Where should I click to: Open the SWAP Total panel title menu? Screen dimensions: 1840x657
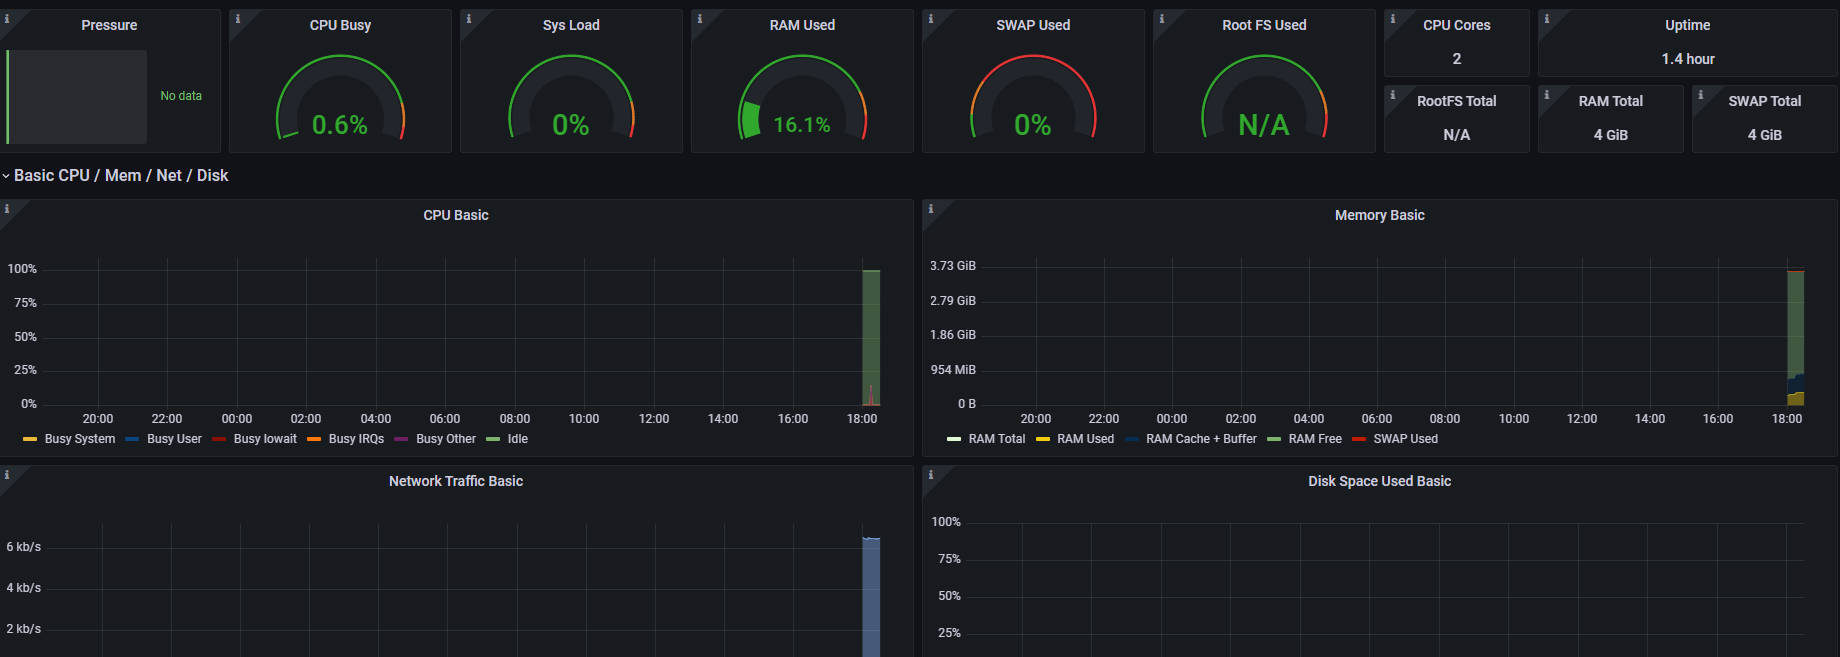coord(1765,101)
